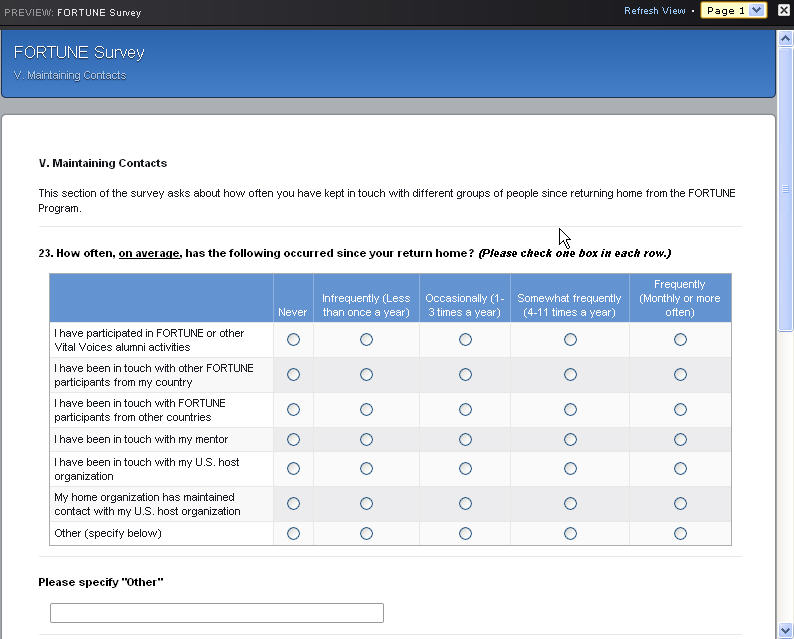This screenshot has width=794, height=639.
Task: Choose Never for home organization maintained contact
Action: coord(293,504)
